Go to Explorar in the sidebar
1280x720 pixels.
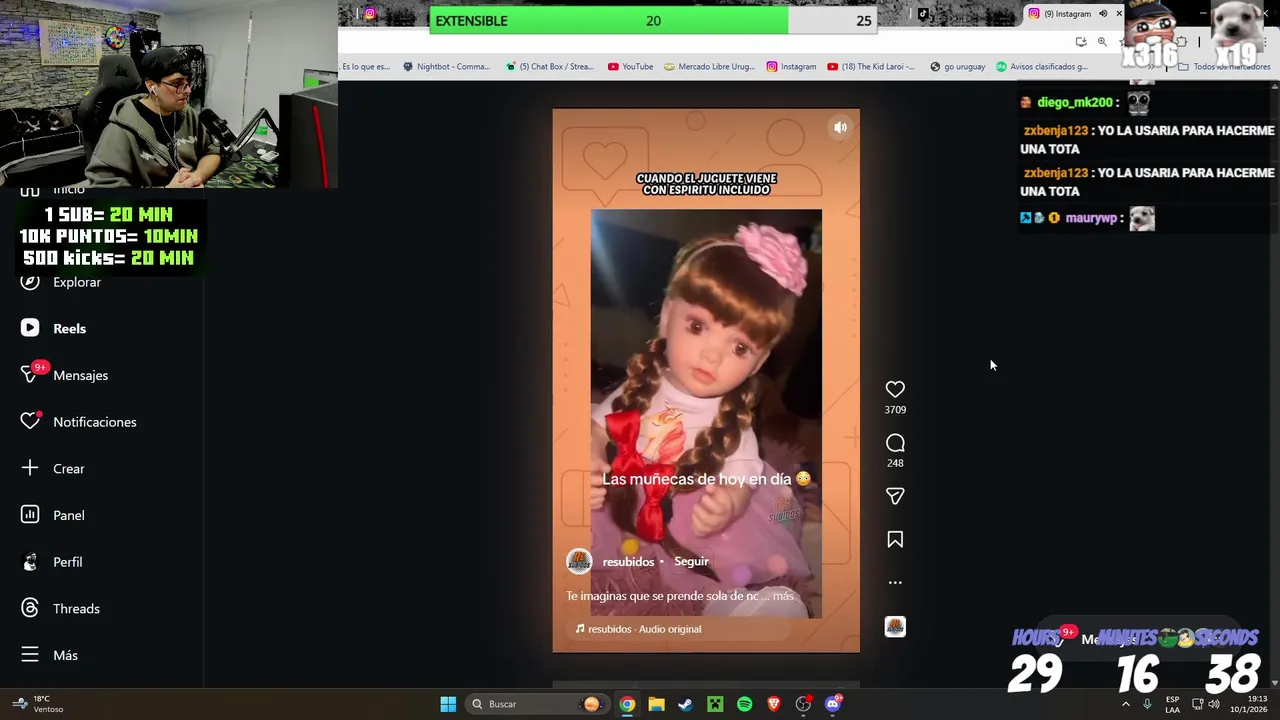pyautogui.click(x=77, y=282)
